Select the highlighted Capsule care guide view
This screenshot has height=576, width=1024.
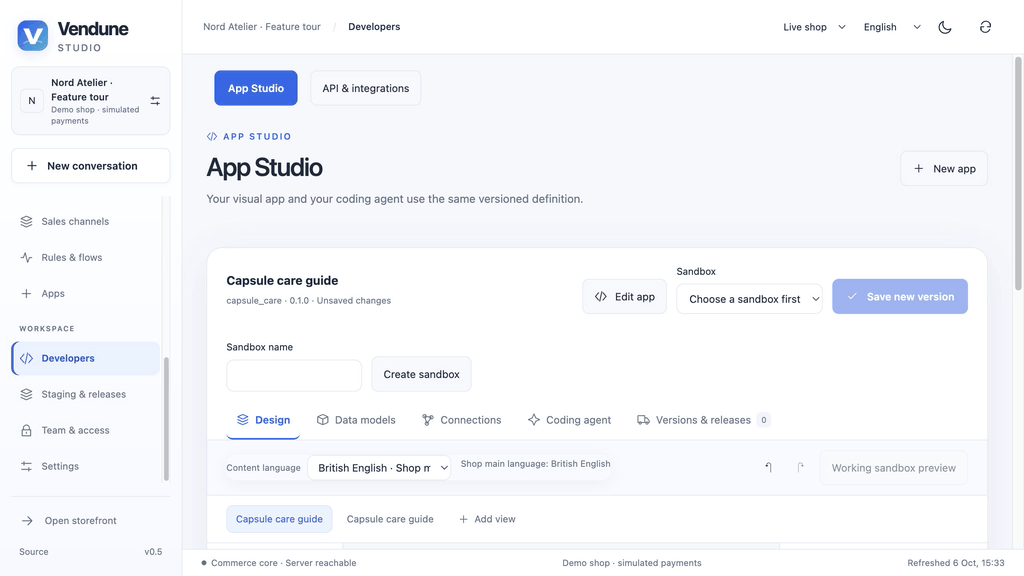click(279, 519)
